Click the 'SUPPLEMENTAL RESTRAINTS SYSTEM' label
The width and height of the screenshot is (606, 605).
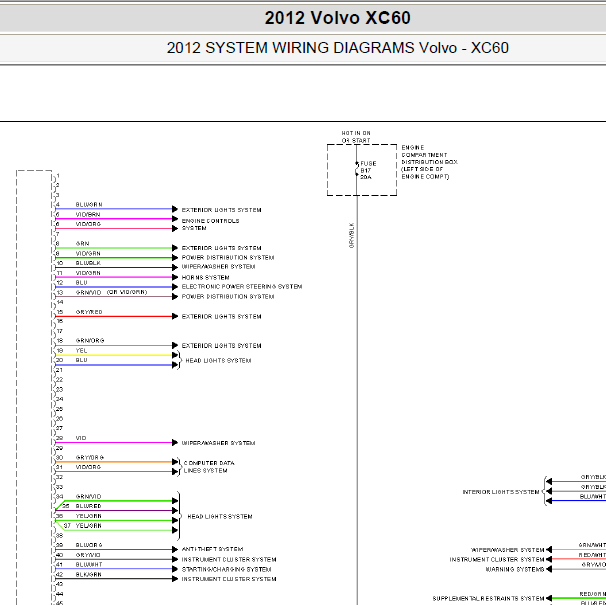coord(489,598)
